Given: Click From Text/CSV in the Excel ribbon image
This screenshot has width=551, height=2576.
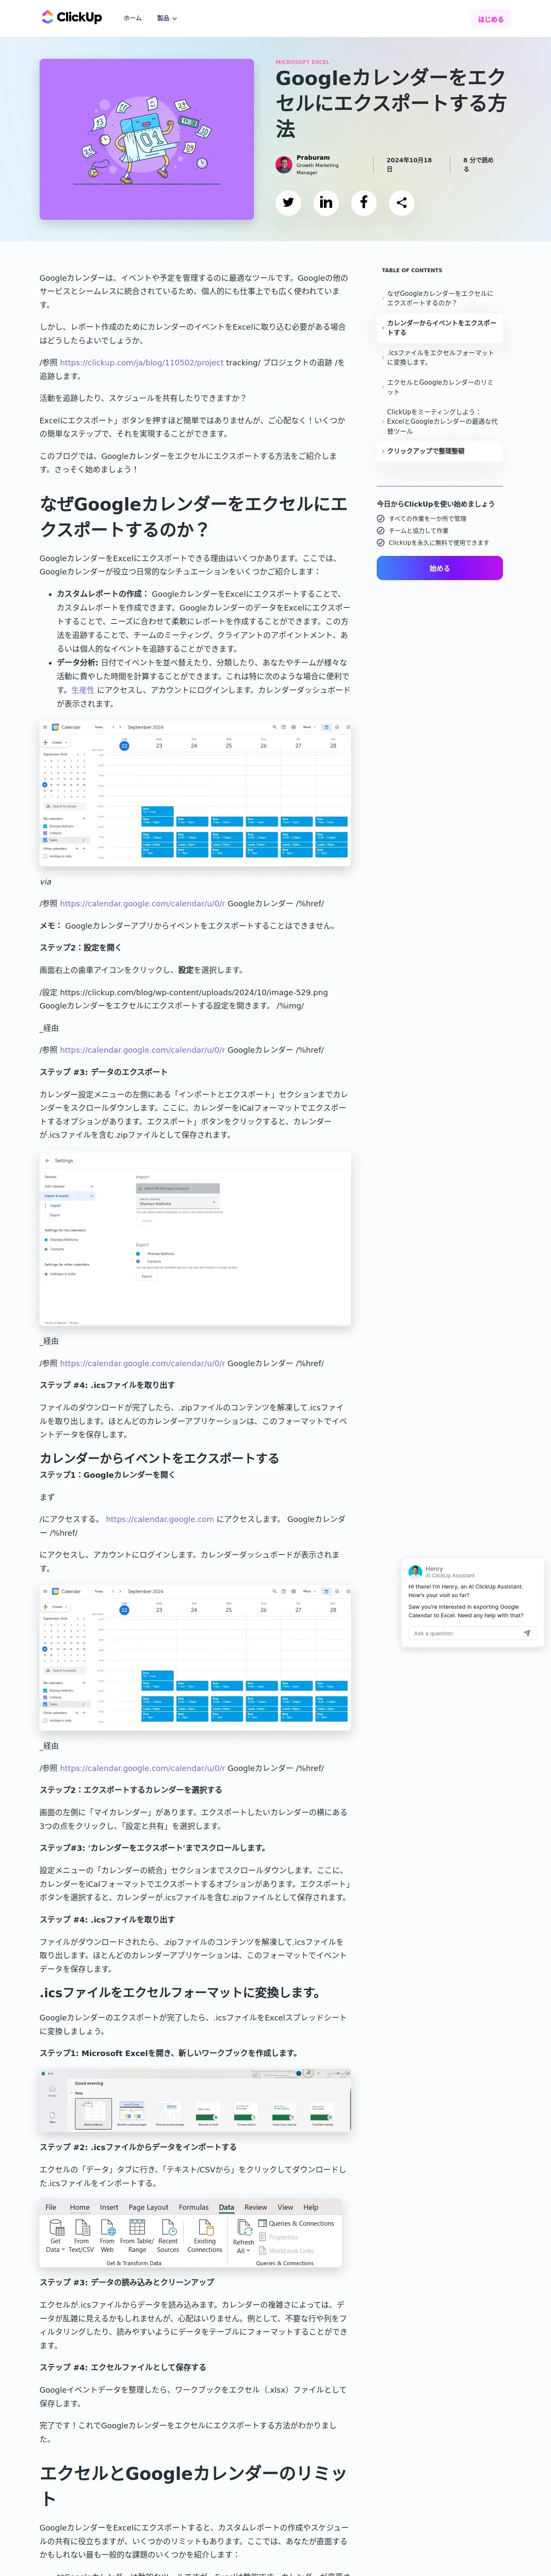Looking at the screenshot, I should coord(81,2236).
